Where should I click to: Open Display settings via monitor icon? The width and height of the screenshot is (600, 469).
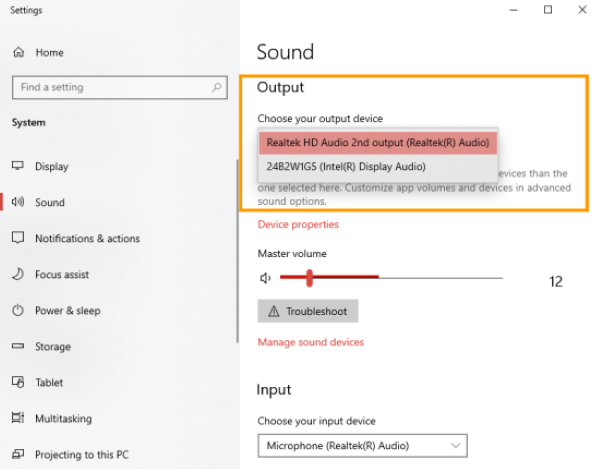click(18, 166)
